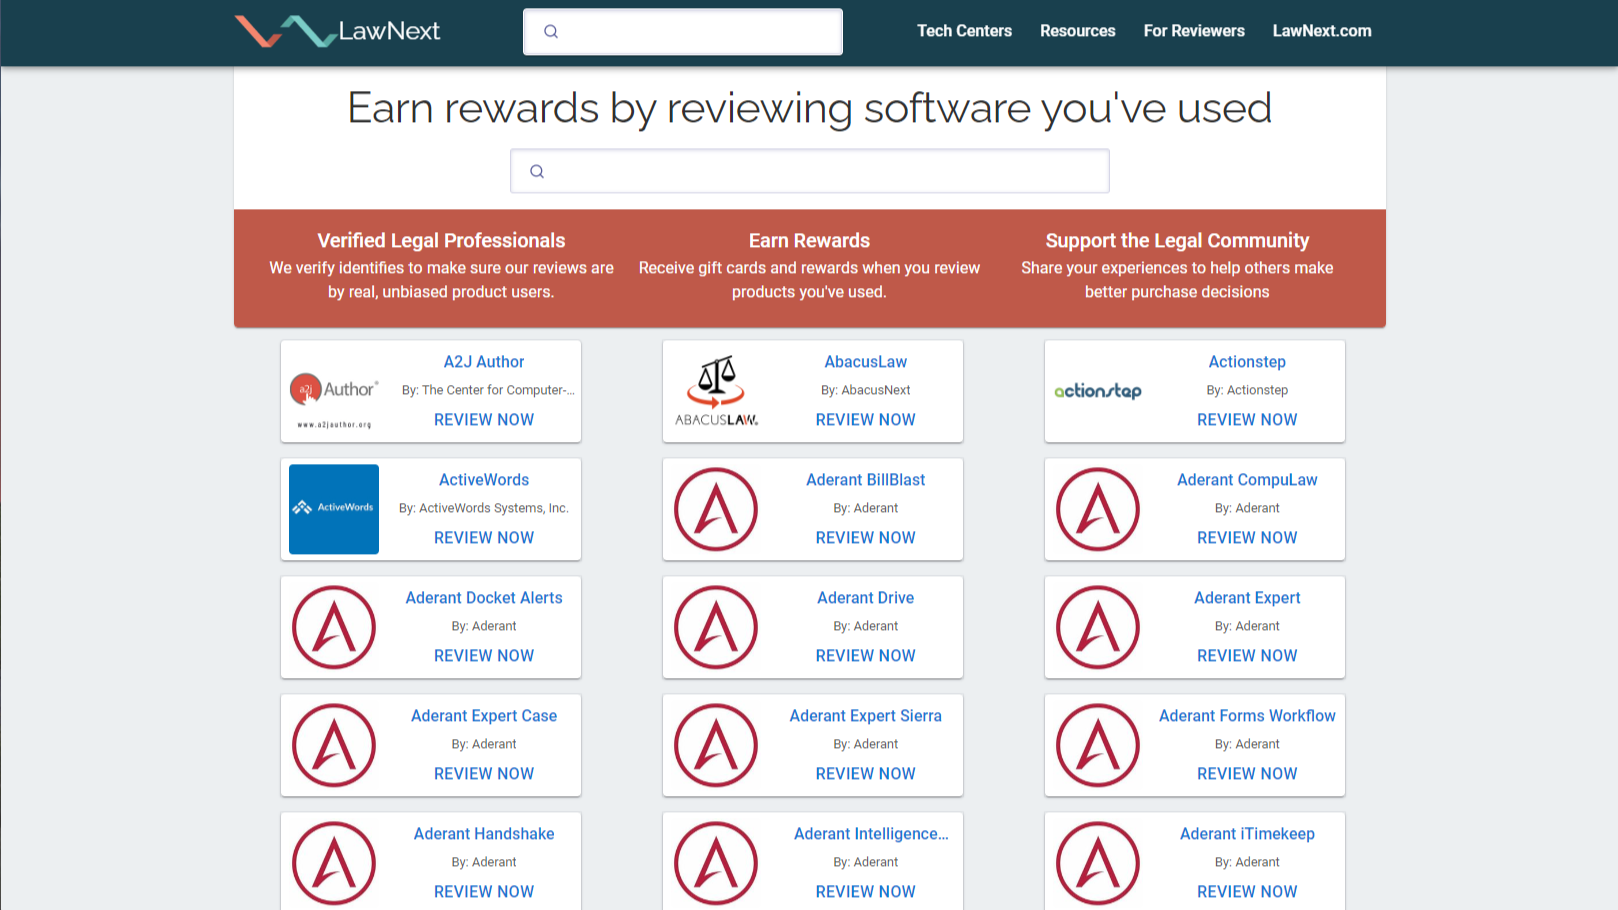The height and width of the screenshot is (910, 1618).
Task: Open the Aderant BillBlast title link
Action: [x=866, y=480]
